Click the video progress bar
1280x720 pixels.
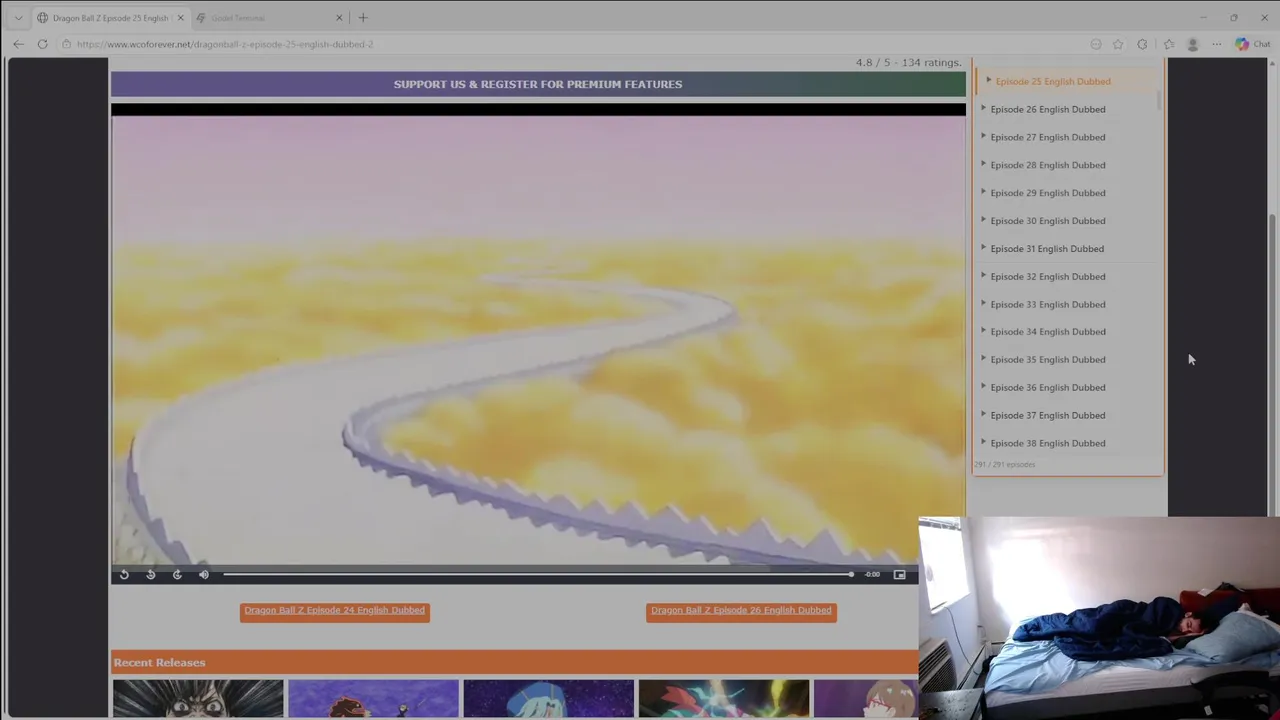point(538,574)
